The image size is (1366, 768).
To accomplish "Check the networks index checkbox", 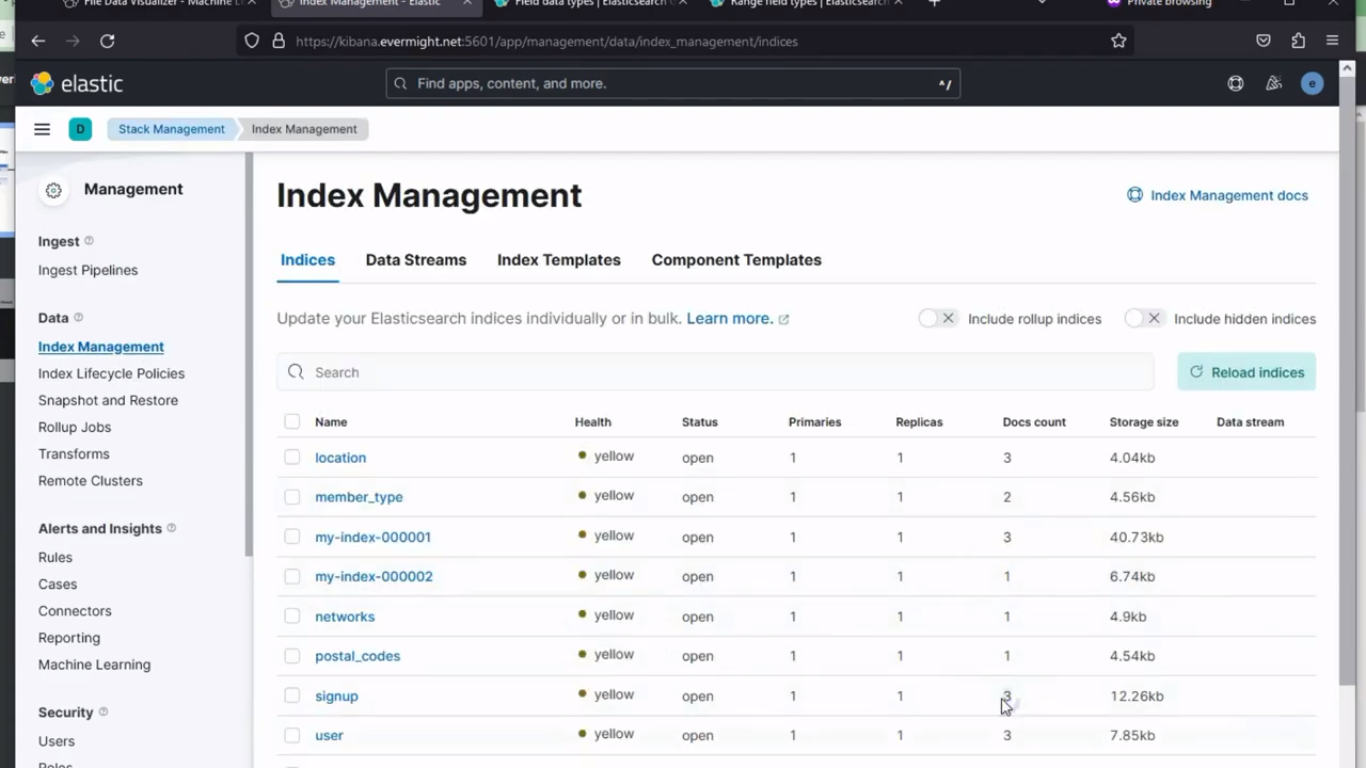I will pos(292,616).
